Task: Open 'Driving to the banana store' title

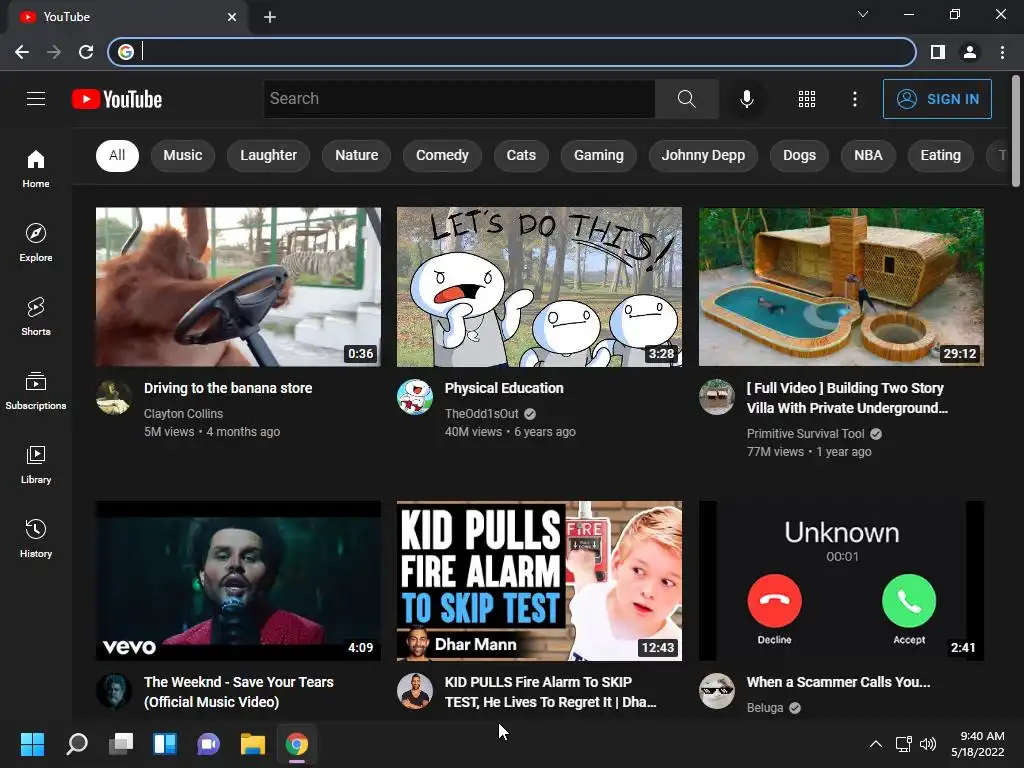Action: click(228, 388)
